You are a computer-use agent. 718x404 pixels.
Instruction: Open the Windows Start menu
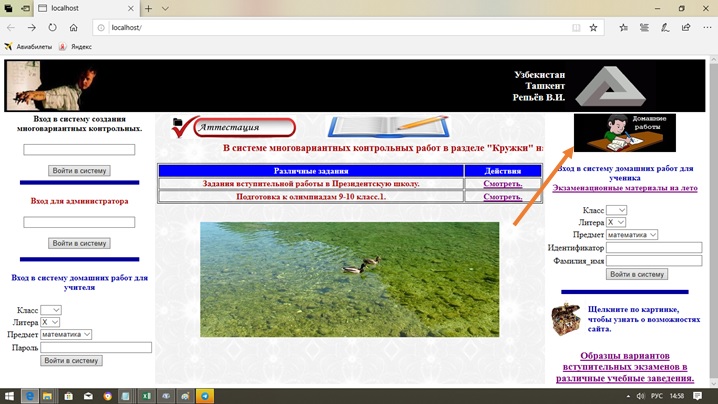point(8,396)
